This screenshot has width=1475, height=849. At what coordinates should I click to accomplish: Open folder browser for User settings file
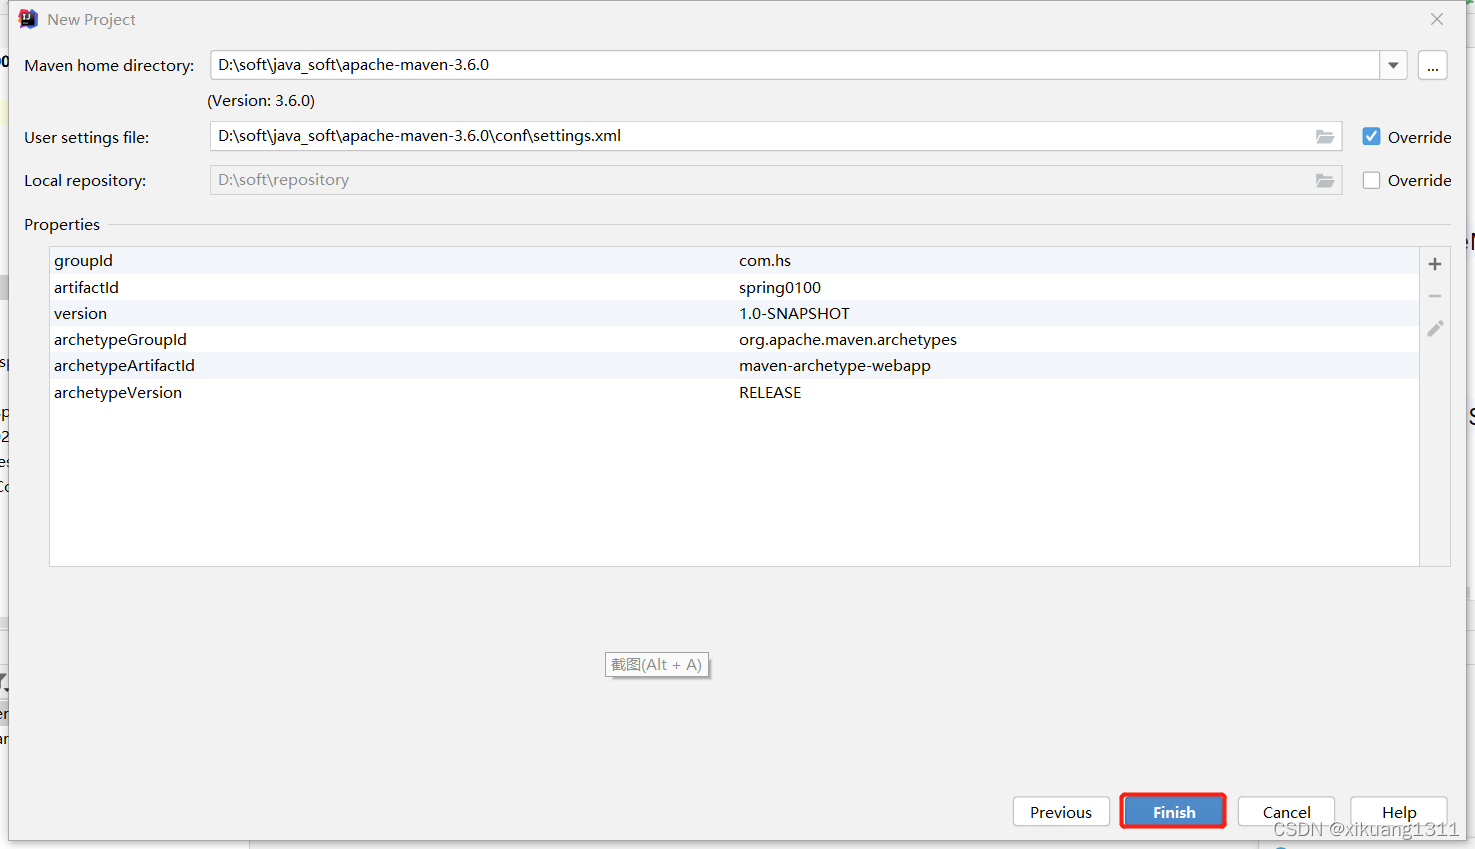tap(1325, 137)
